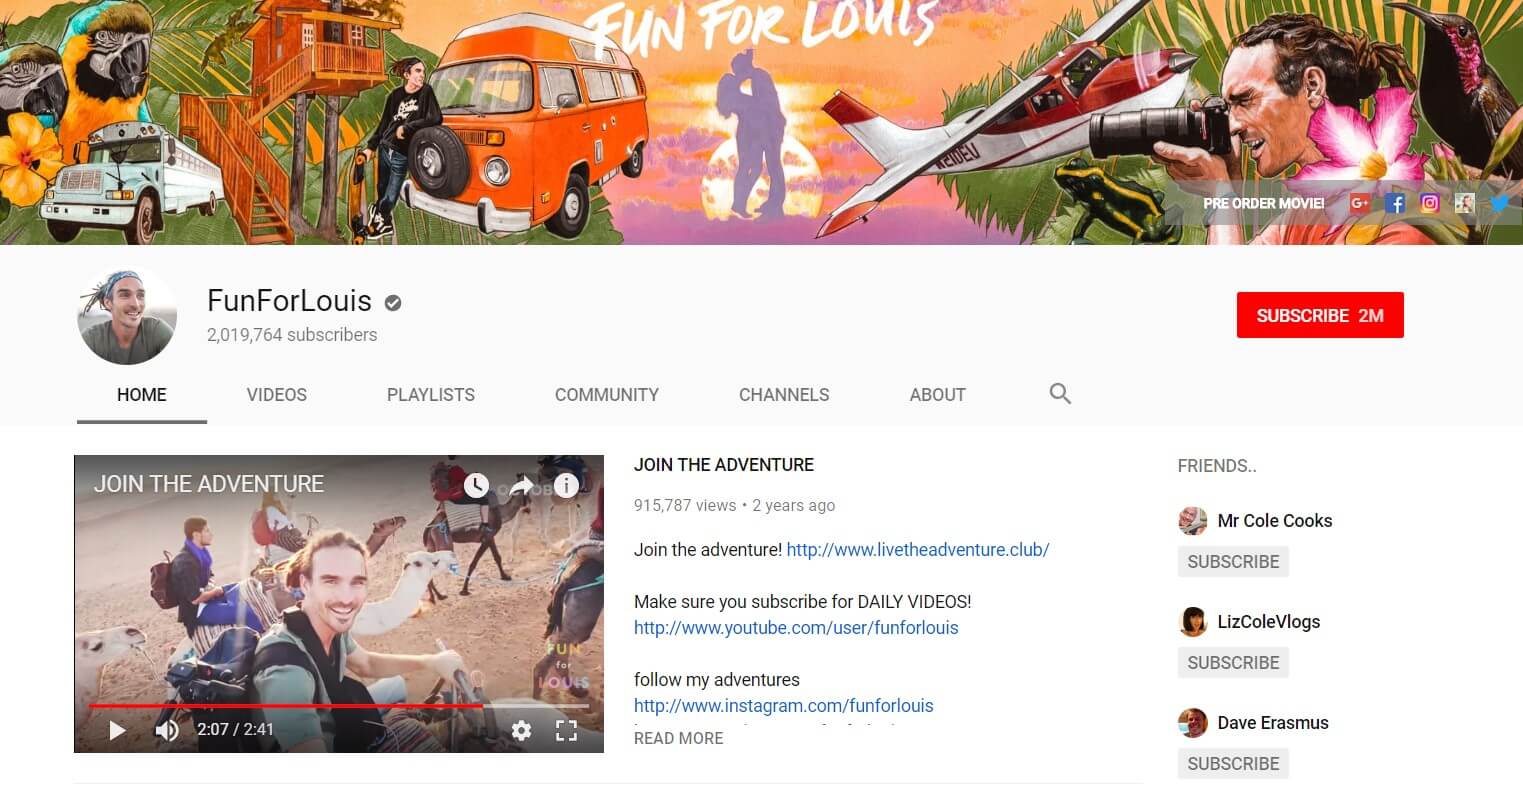Viewport: 1523px width, 793px height.
Task: Seek using the red video progress bar
Action: [300, 706]
